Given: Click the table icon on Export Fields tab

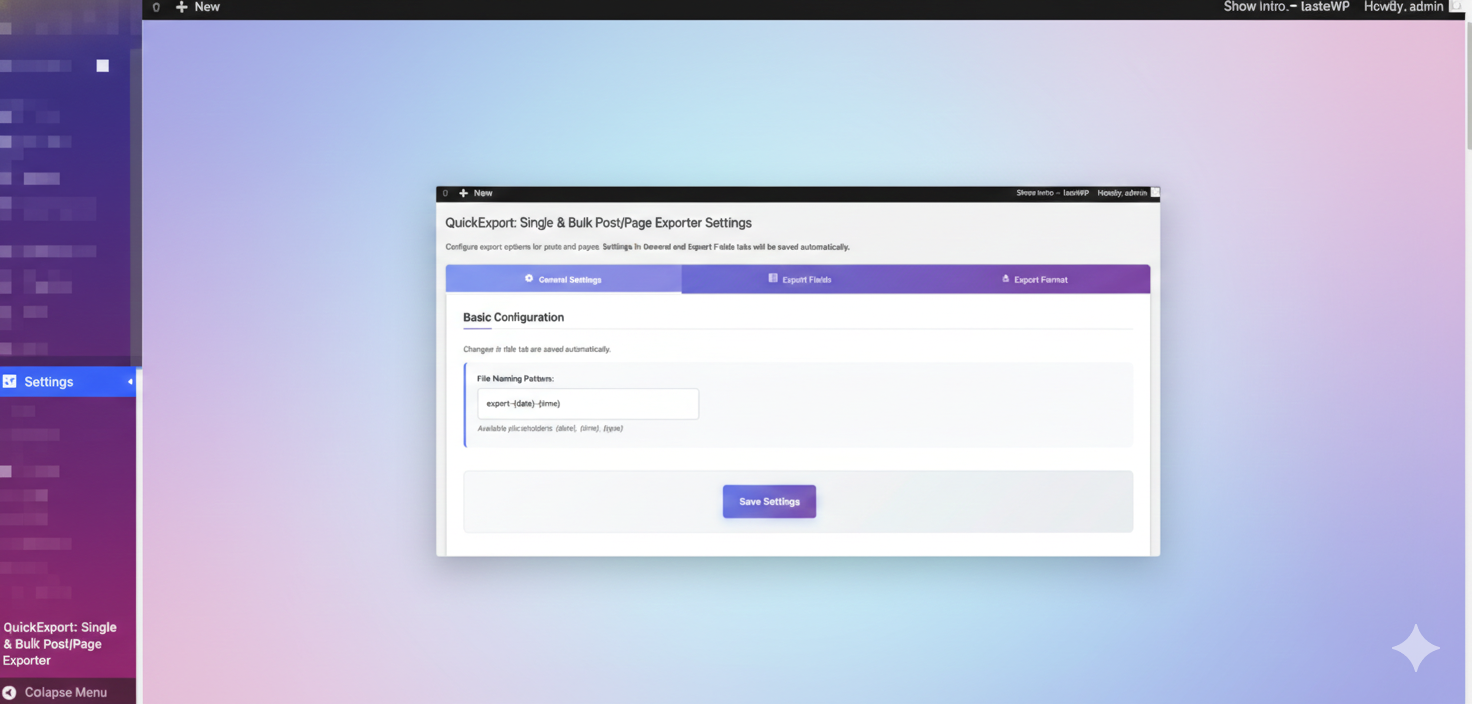Looking at the screenshot, I should (x=773, y=279).
